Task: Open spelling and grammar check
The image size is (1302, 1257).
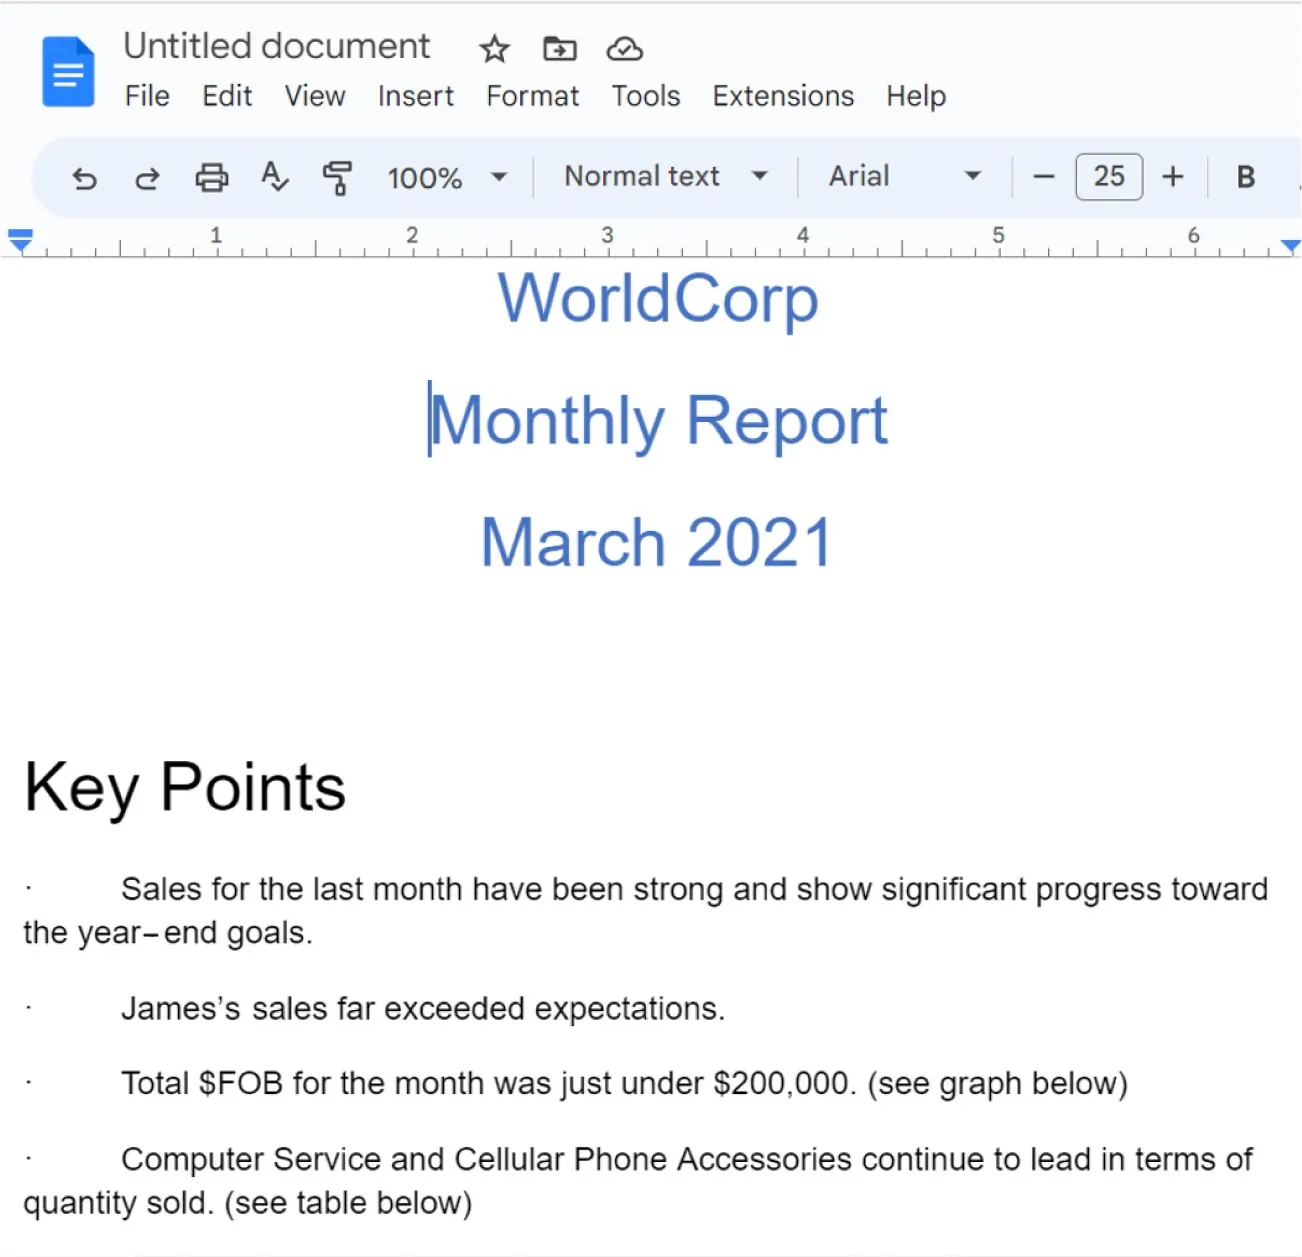Action: [274, 177]
